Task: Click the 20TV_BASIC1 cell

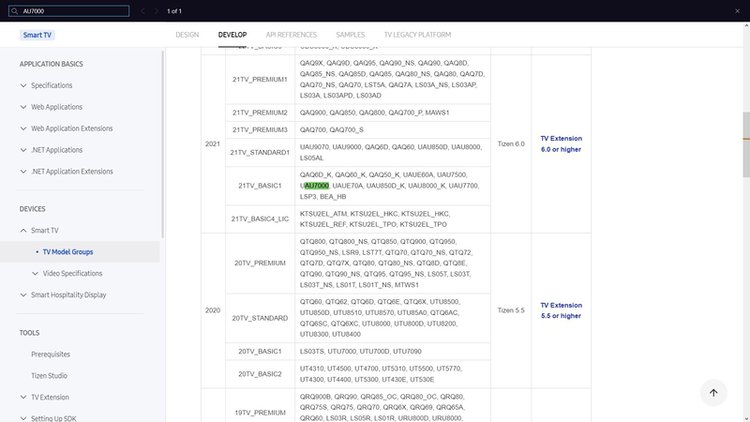Action: 260,352
